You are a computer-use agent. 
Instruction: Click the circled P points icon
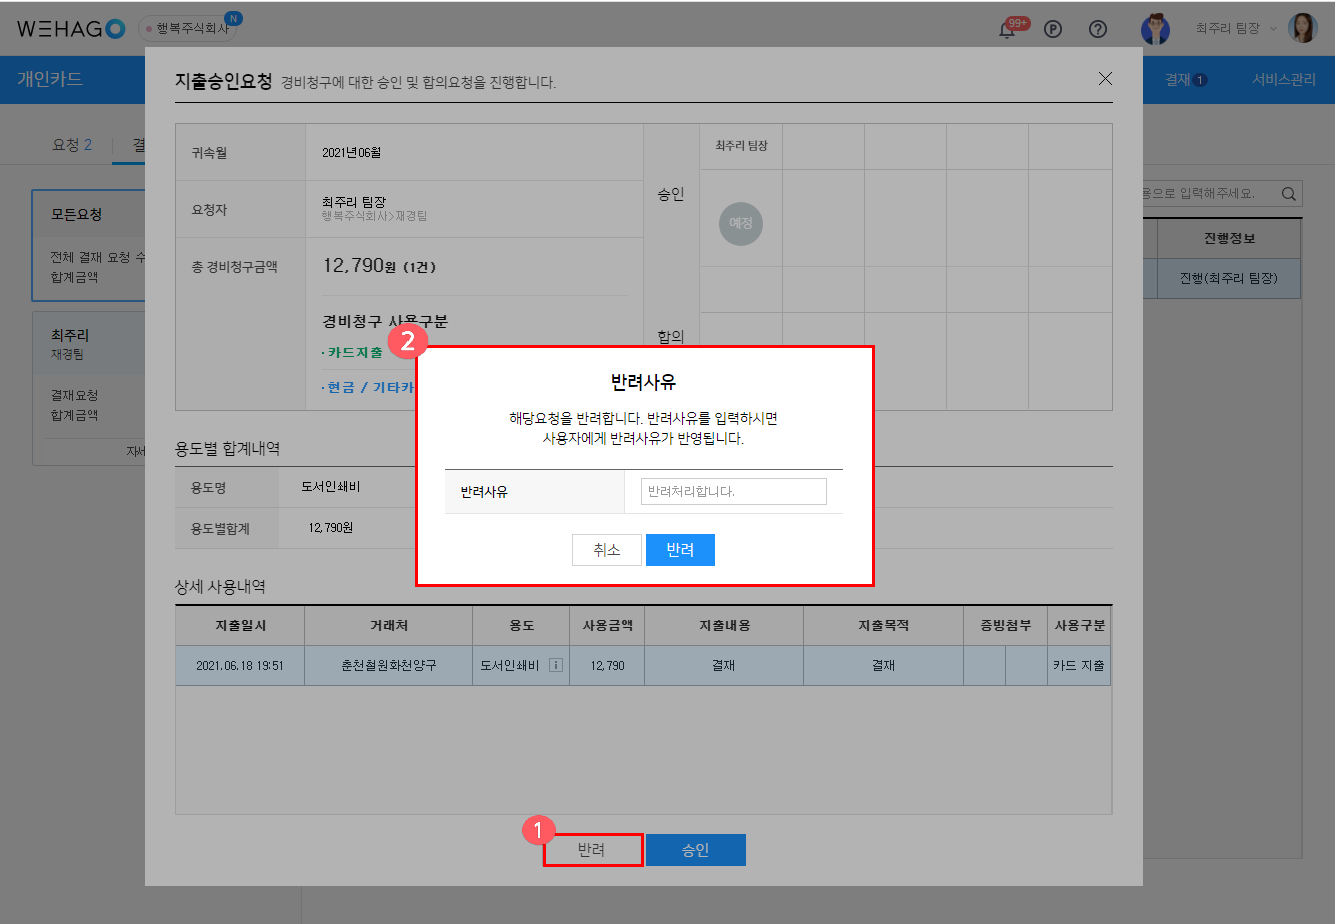[x=1053, y=29]
